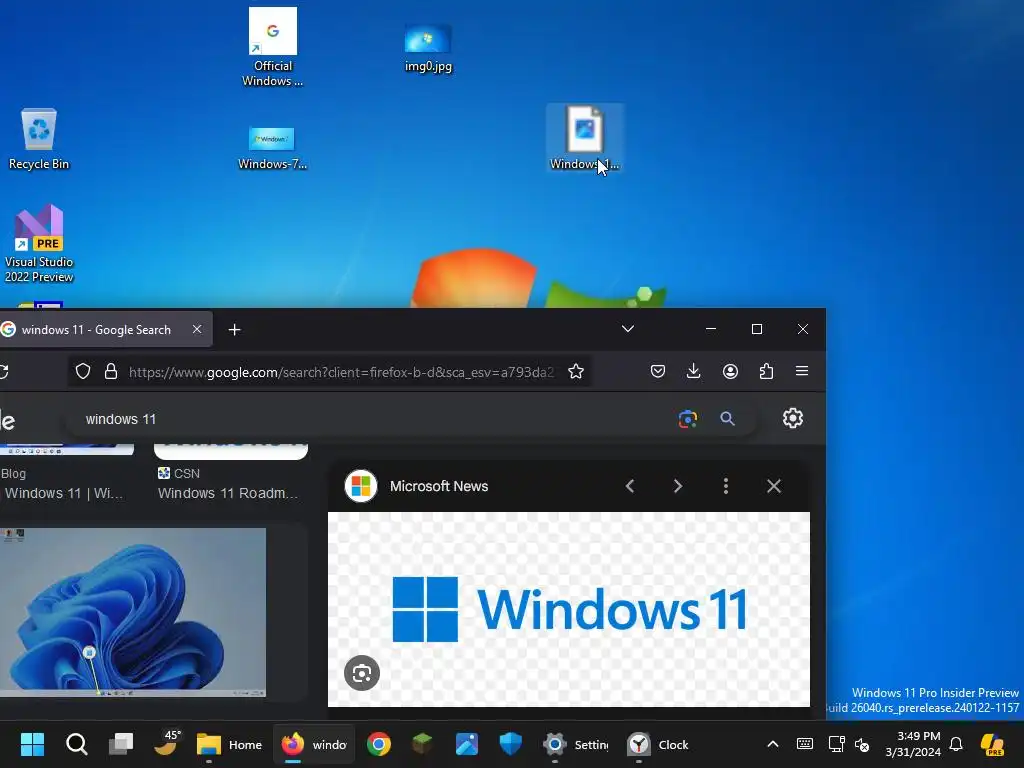Switch to the Firefox taskbar button
Viewport: 1024px width, 768px height.
click(x=313, y=744)
